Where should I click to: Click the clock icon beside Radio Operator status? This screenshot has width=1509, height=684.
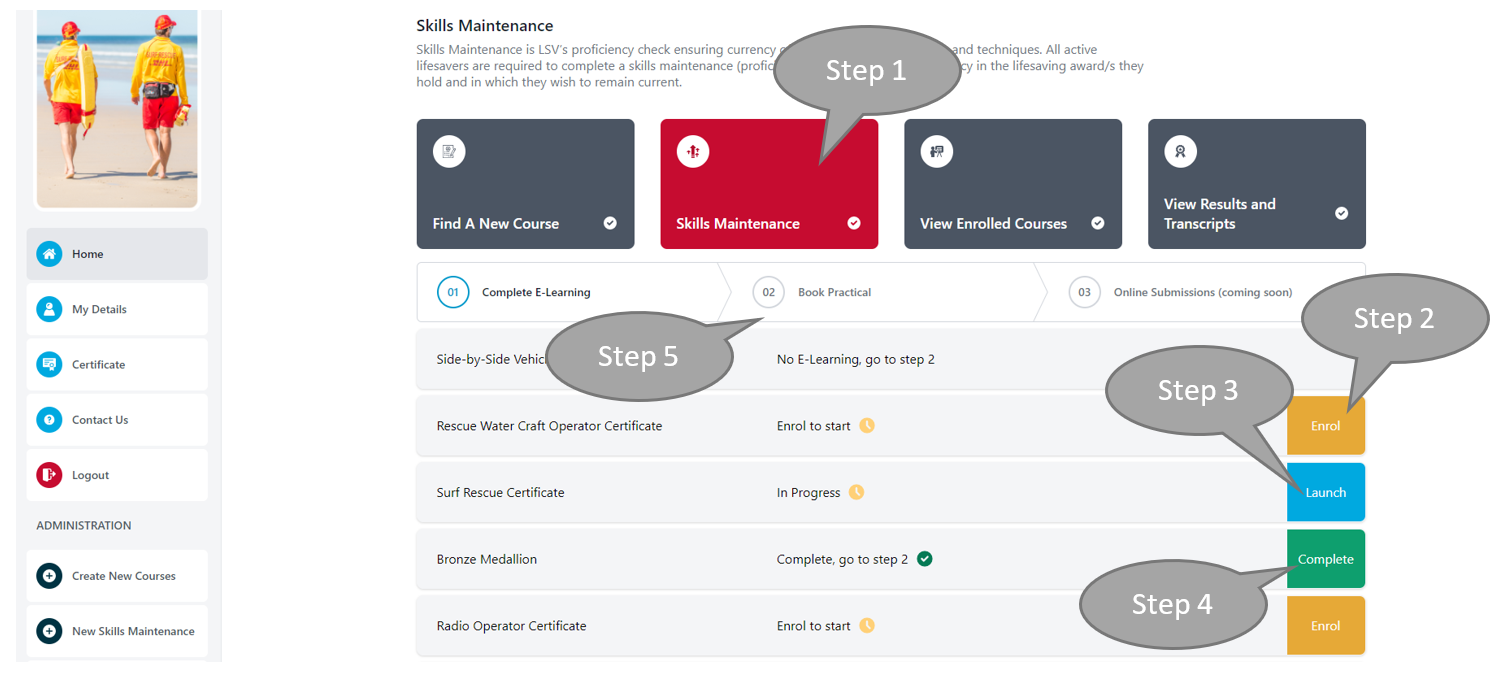click(868, 625)
